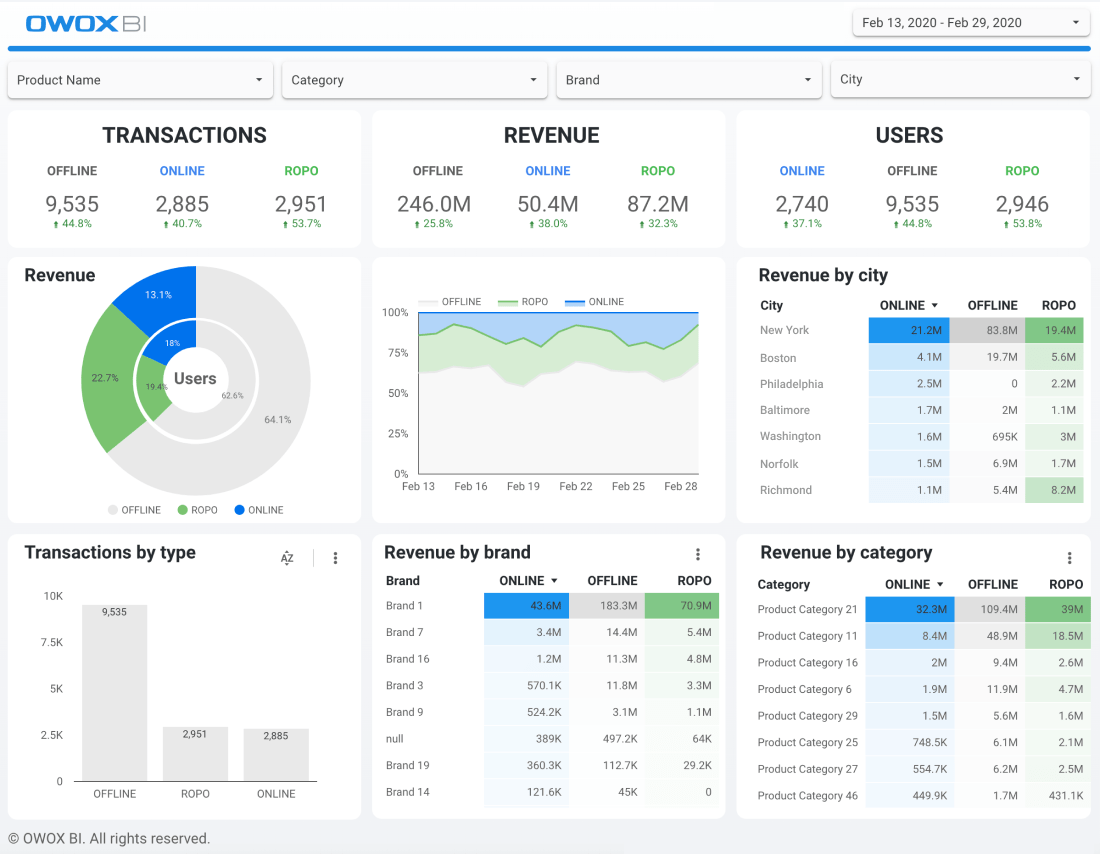Open the Brand filter dropdown

click(689, 80)
